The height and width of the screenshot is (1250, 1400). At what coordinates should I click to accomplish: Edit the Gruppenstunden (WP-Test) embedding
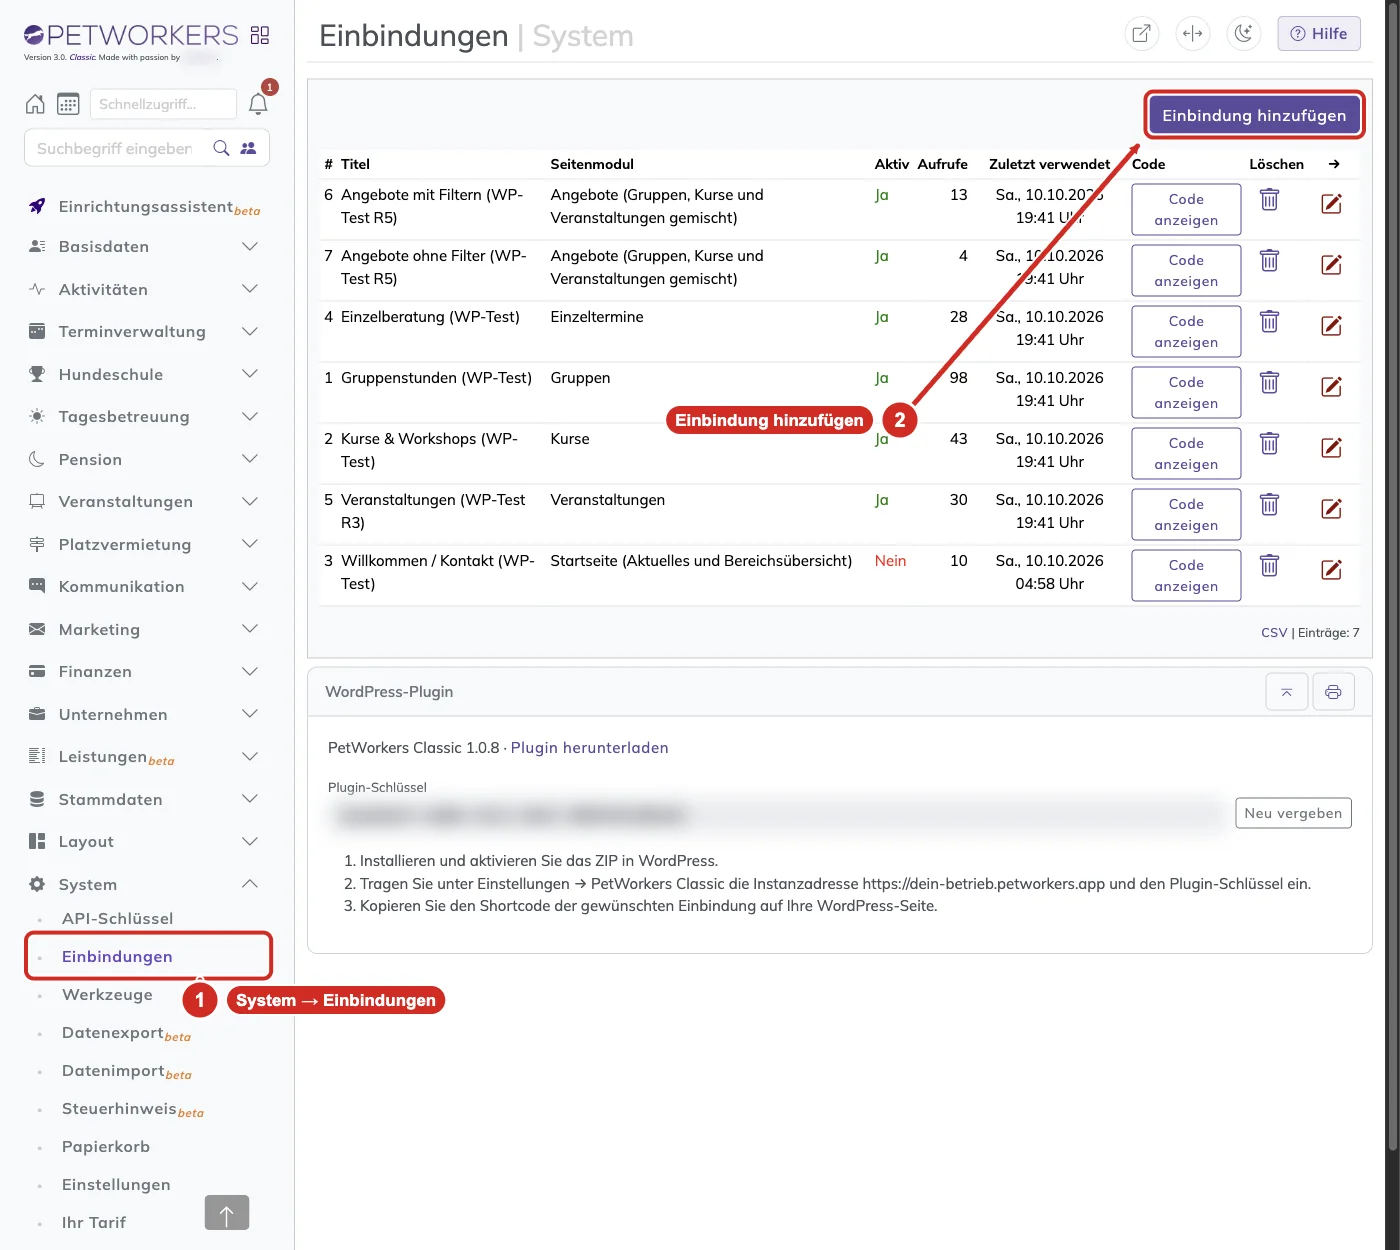(1331, 387)
